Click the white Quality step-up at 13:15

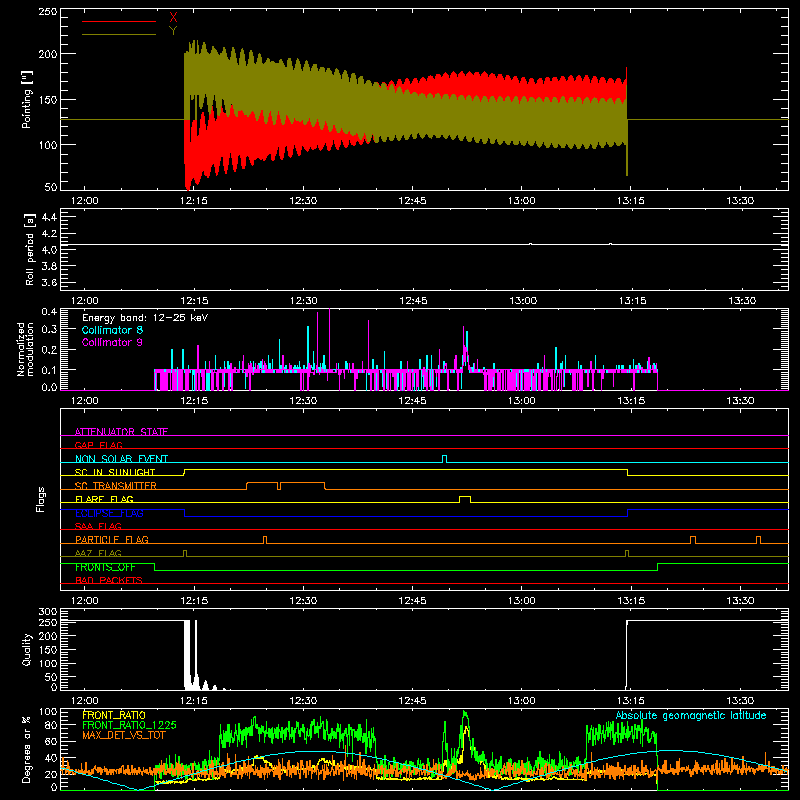[627, 654]
